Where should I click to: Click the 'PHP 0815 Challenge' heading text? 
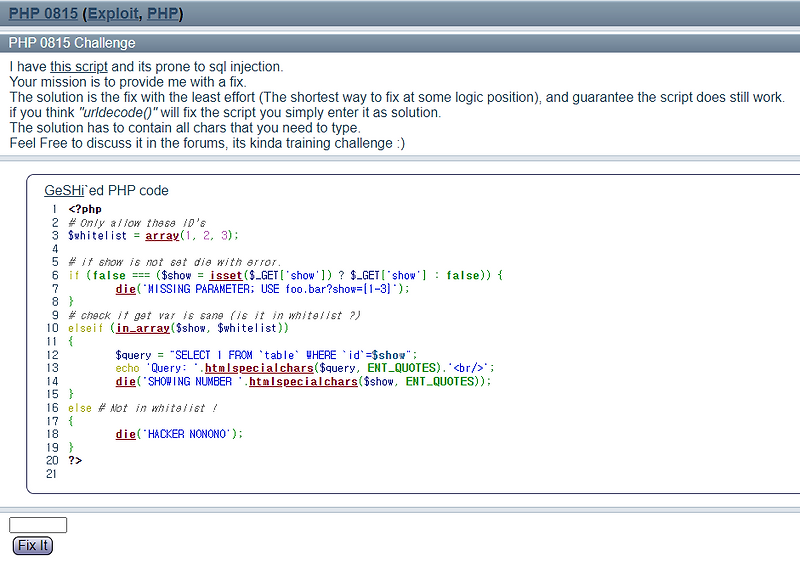click(x=72, y=43)
